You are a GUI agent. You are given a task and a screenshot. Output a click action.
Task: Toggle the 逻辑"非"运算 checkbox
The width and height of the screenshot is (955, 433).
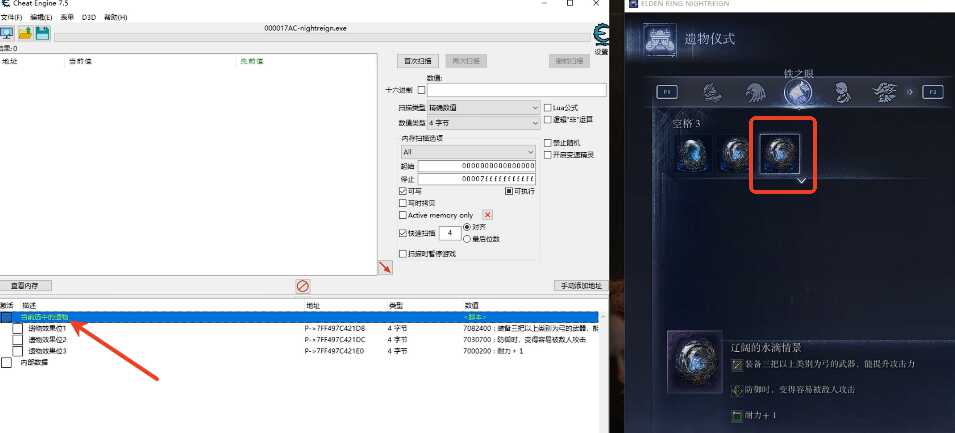pos(548,119)
